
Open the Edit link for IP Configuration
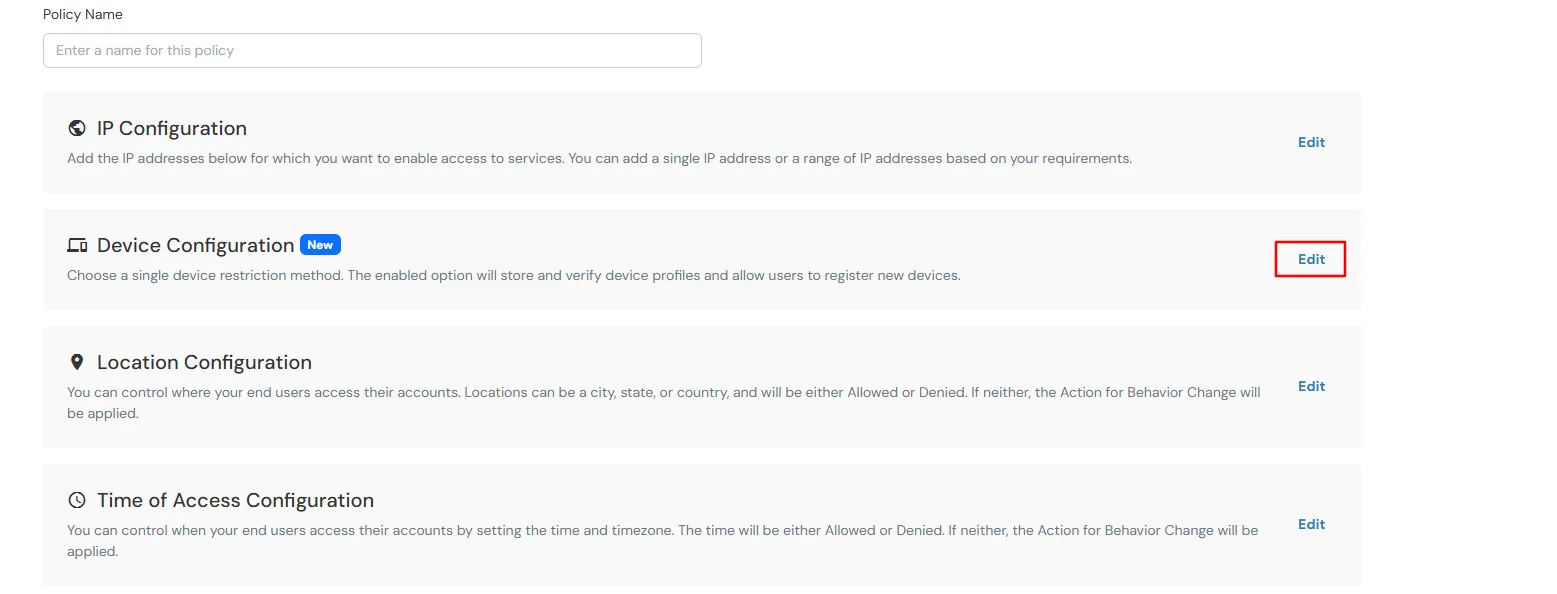point(1311,141)
